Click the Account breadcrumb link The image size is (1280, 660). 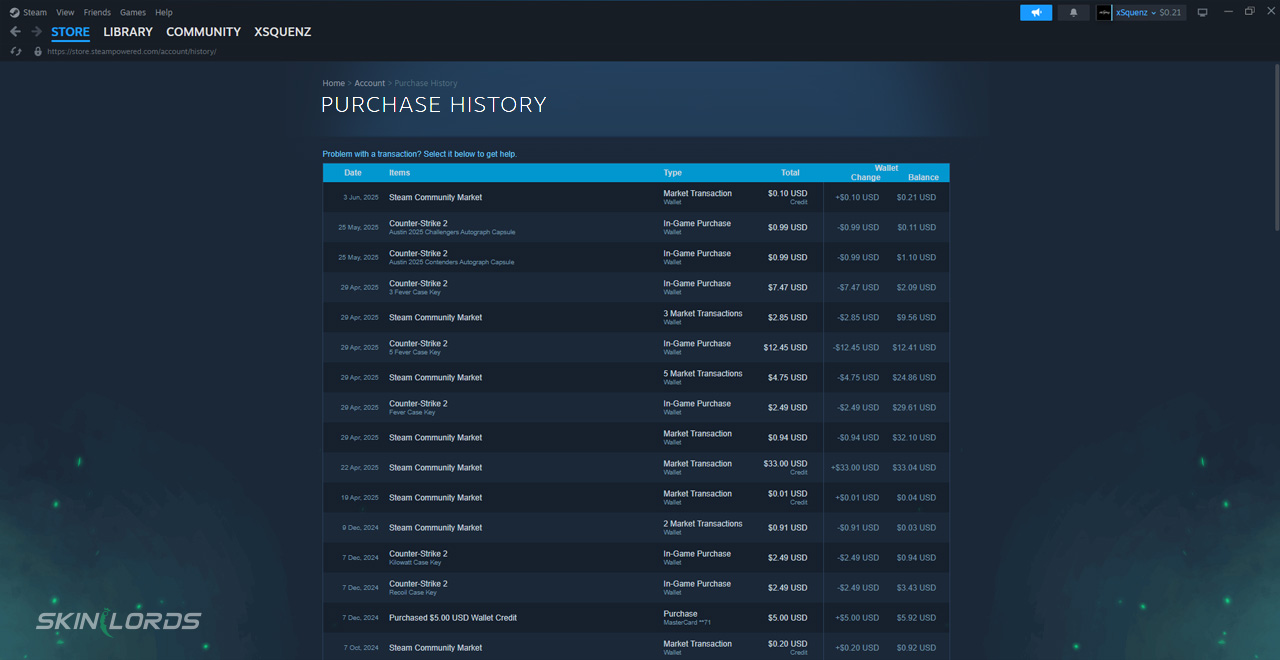click(x=370, y=83)
